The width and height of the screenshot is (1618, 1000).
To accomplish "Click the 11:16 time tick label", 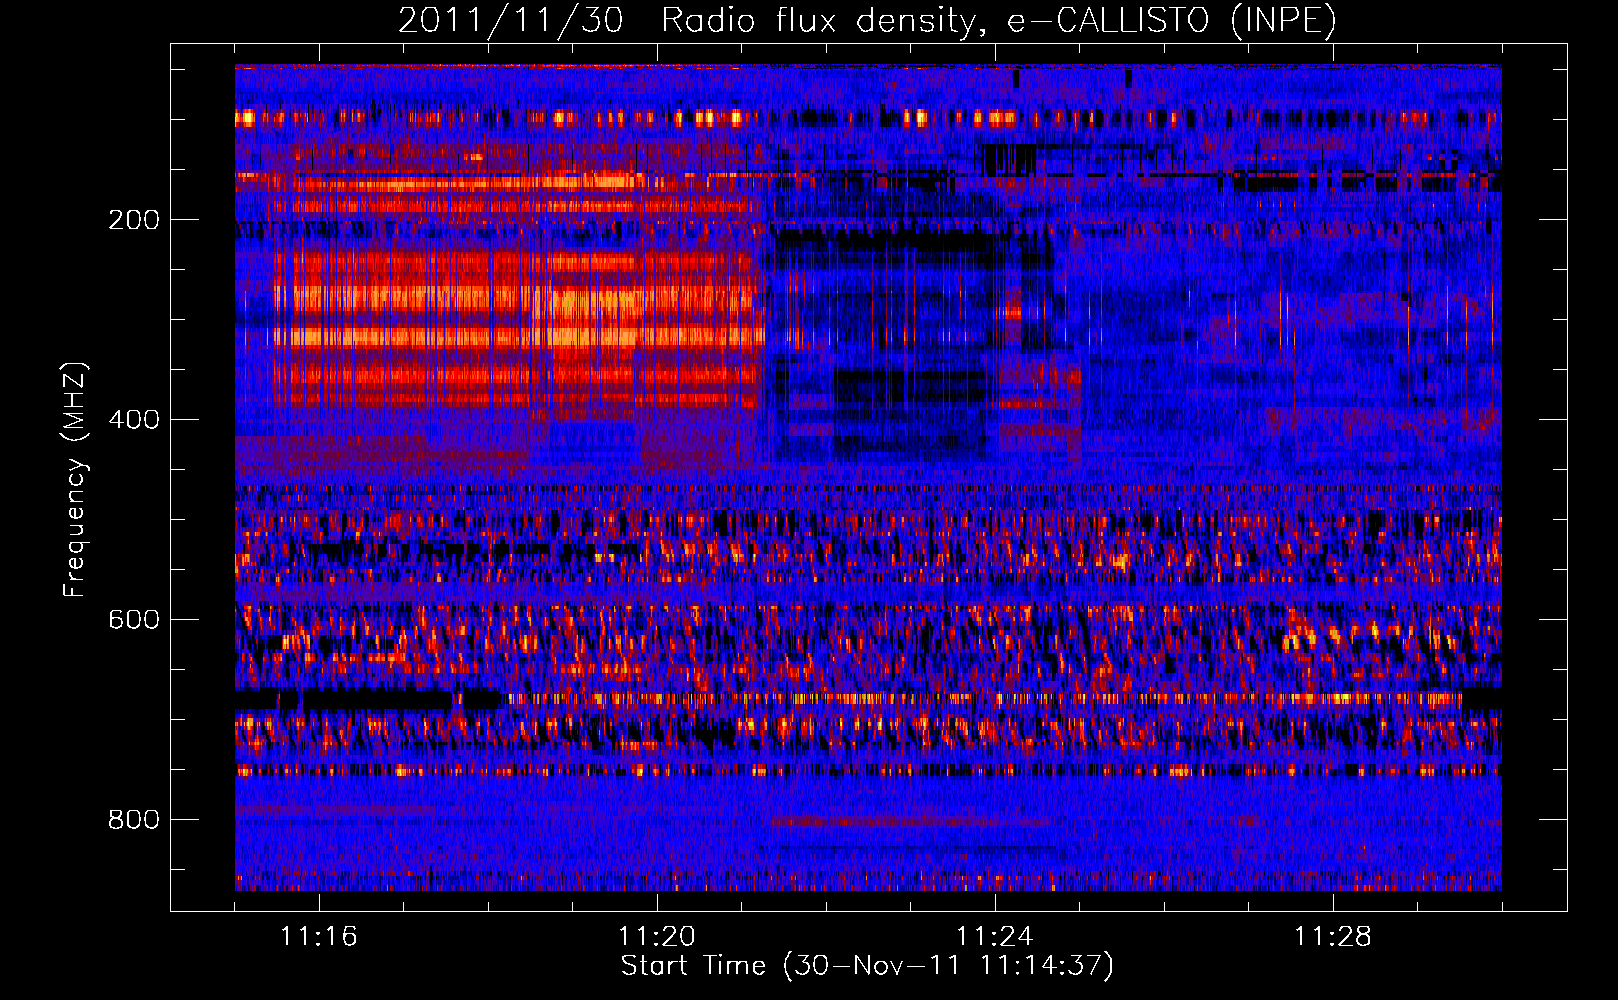I will pos(319,937).
